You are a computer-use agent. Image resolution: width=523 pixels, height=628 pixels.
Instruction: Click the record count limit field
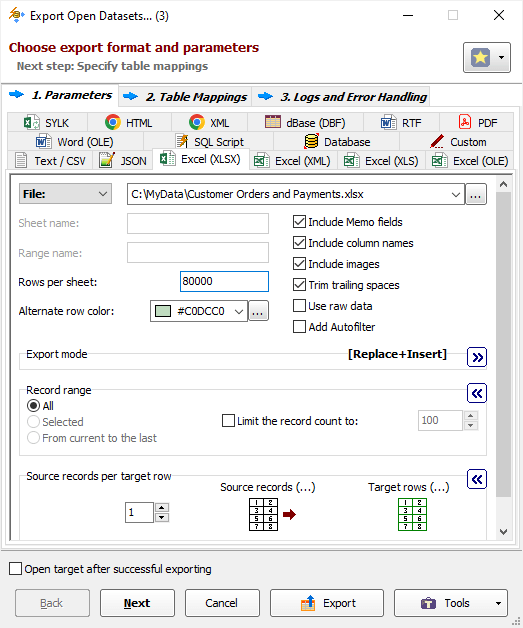pos(440,421)
